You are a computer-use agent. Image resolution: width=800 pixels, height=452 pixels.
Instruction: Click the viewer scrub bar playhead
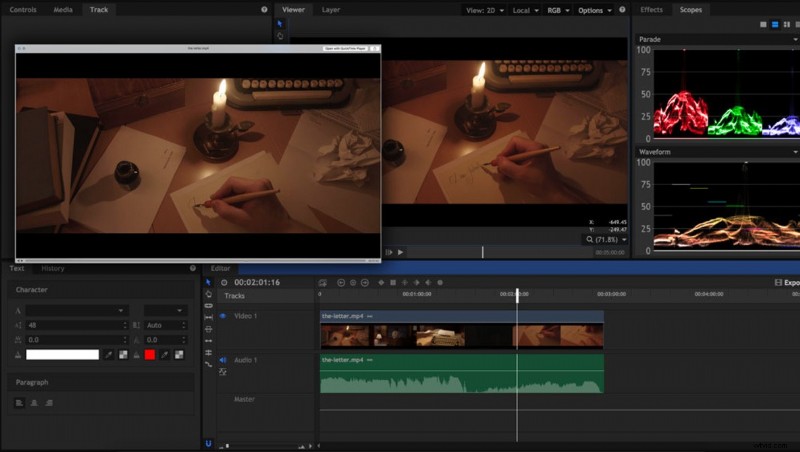(483, 252)
